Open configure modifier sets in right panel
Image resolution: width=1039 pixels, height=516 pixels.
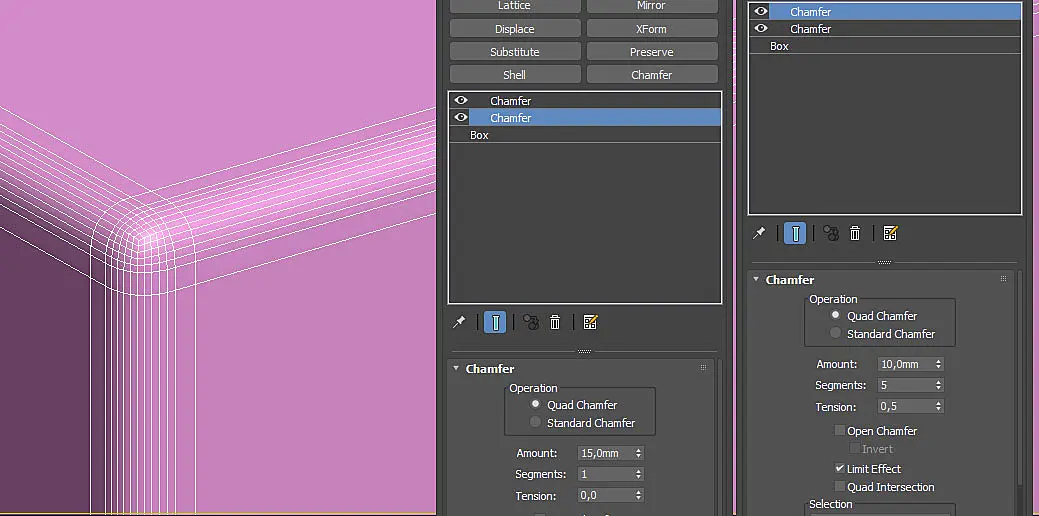890,232
